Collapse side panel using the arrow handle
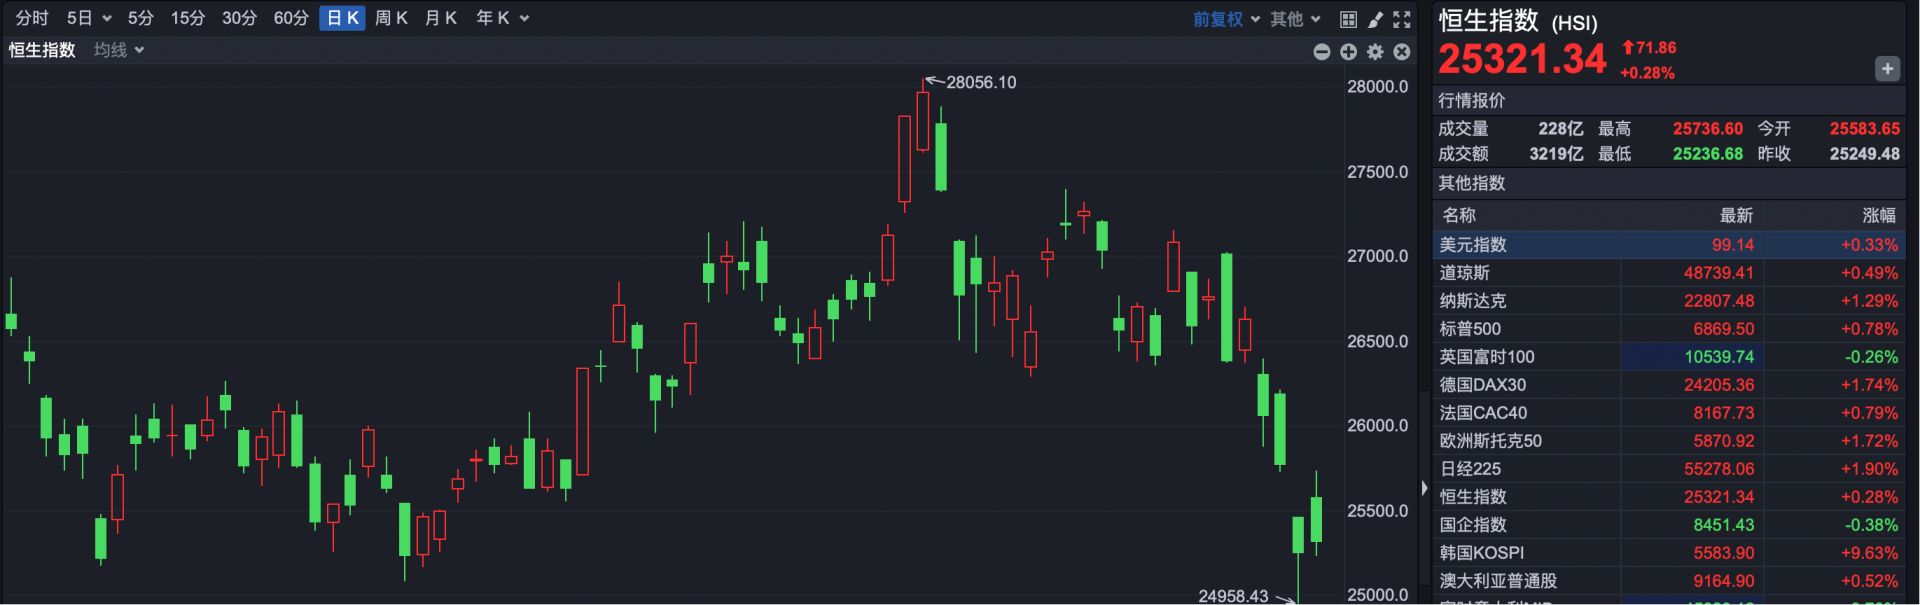 1424,488
